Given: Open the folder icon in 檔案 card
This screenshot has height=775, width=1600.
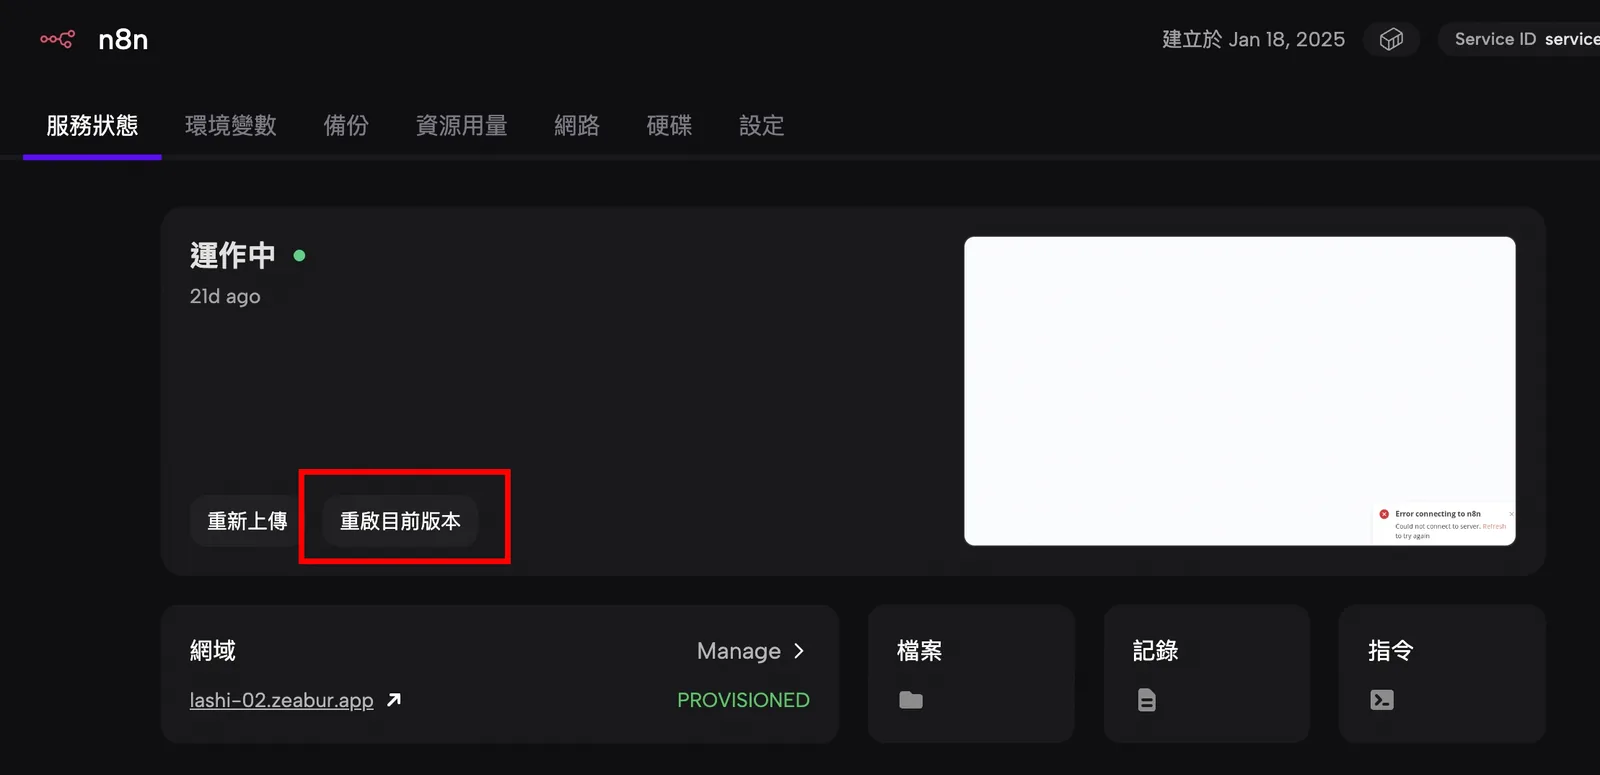Looking at the screenshot, I should 911,700.
